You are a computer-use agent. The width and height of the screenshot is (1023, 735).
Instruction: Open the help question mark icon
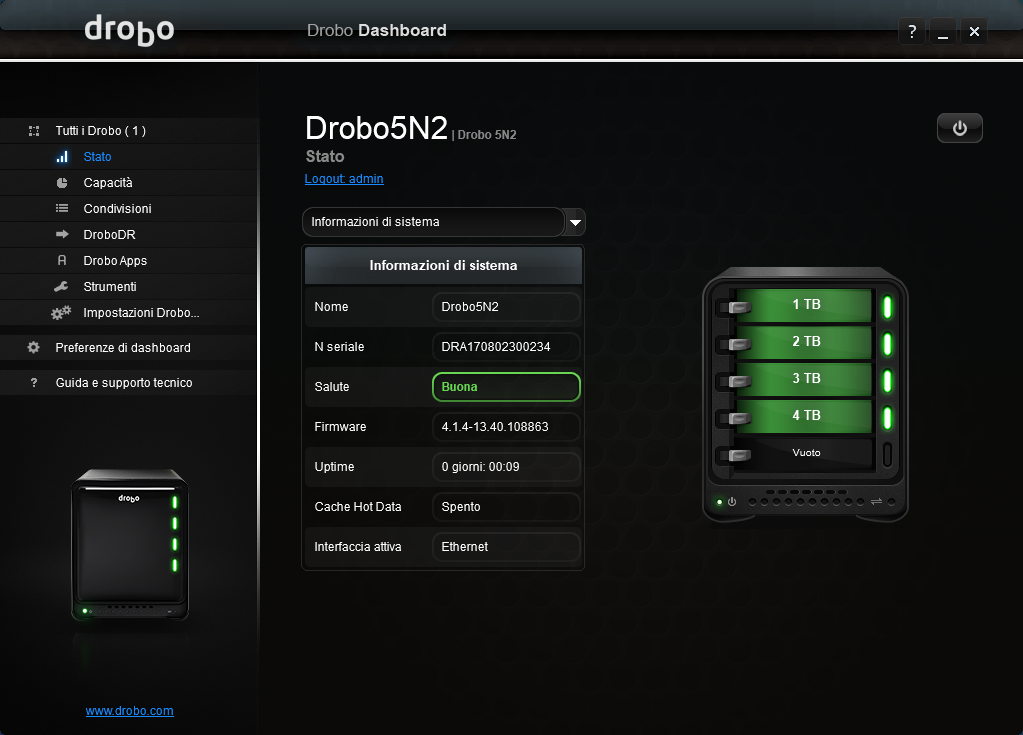pos(911,32)
